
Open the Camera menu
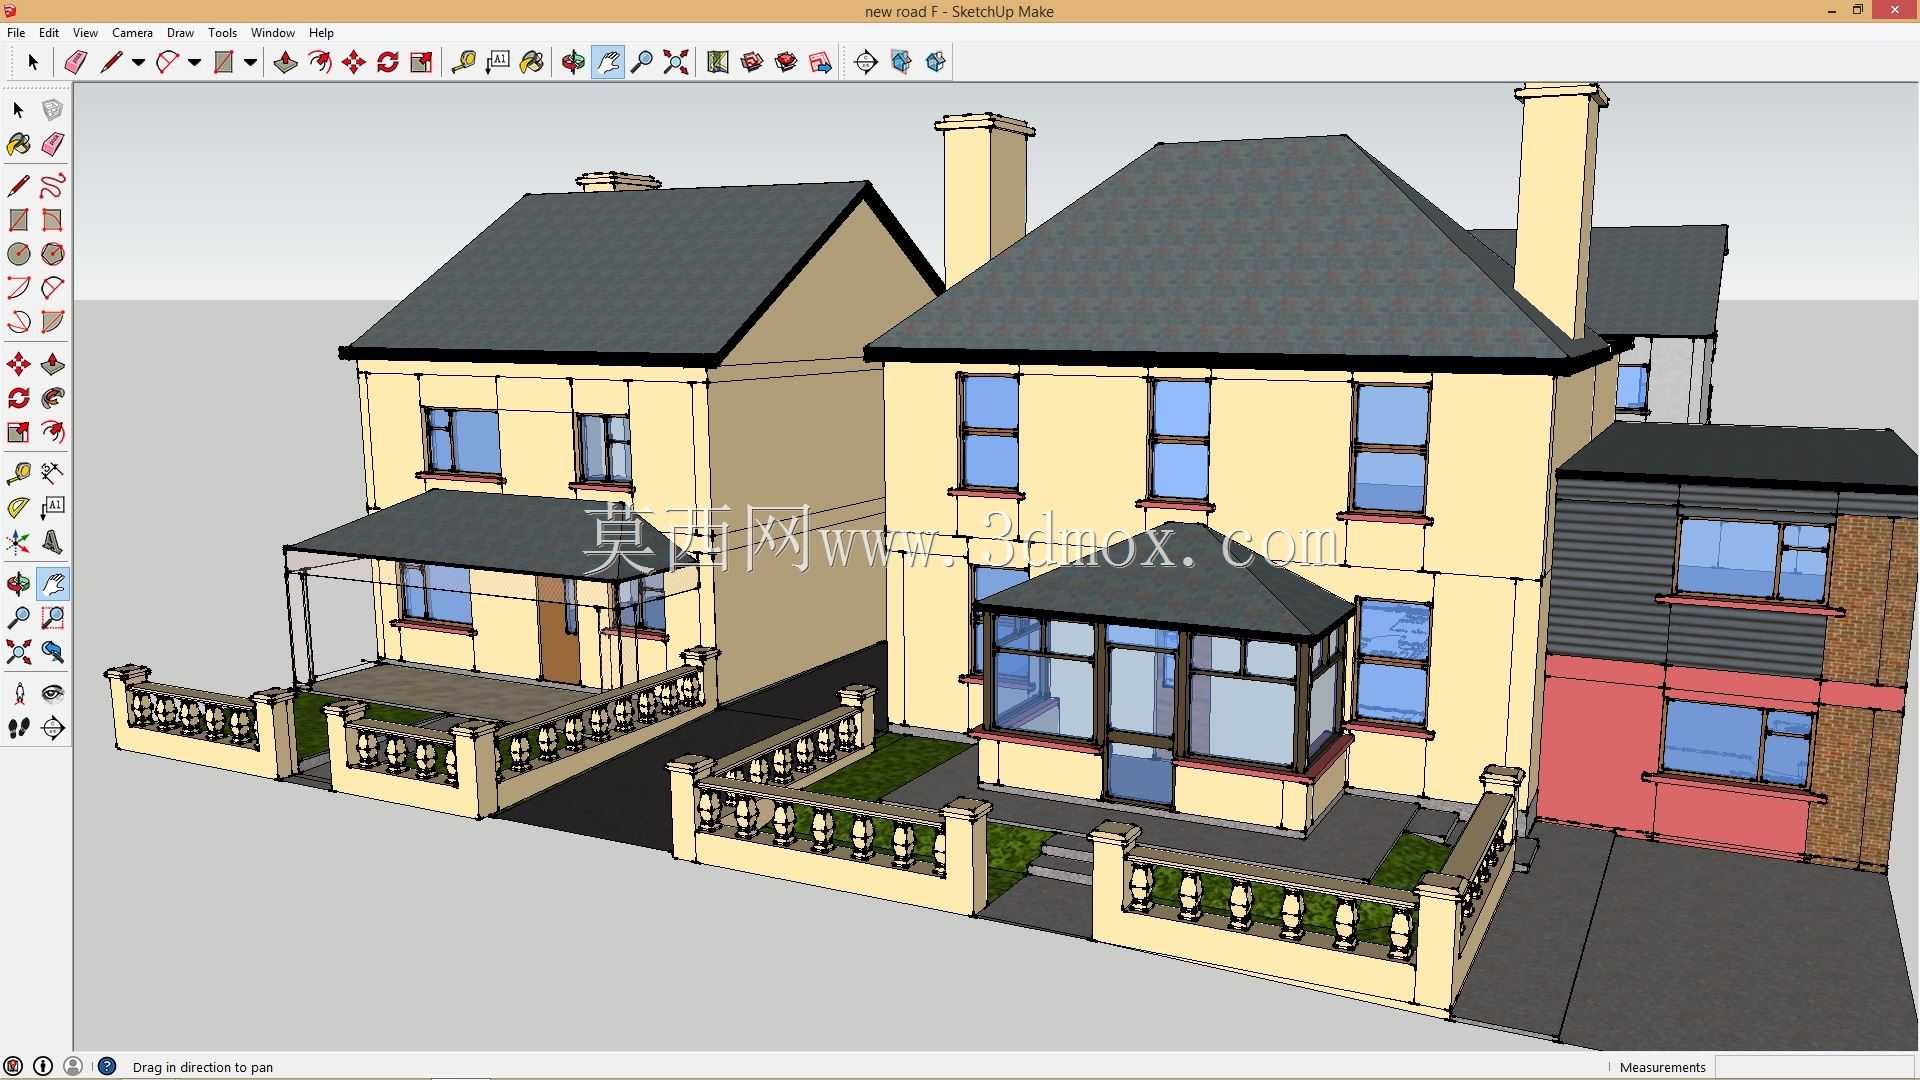coord(132,33)
